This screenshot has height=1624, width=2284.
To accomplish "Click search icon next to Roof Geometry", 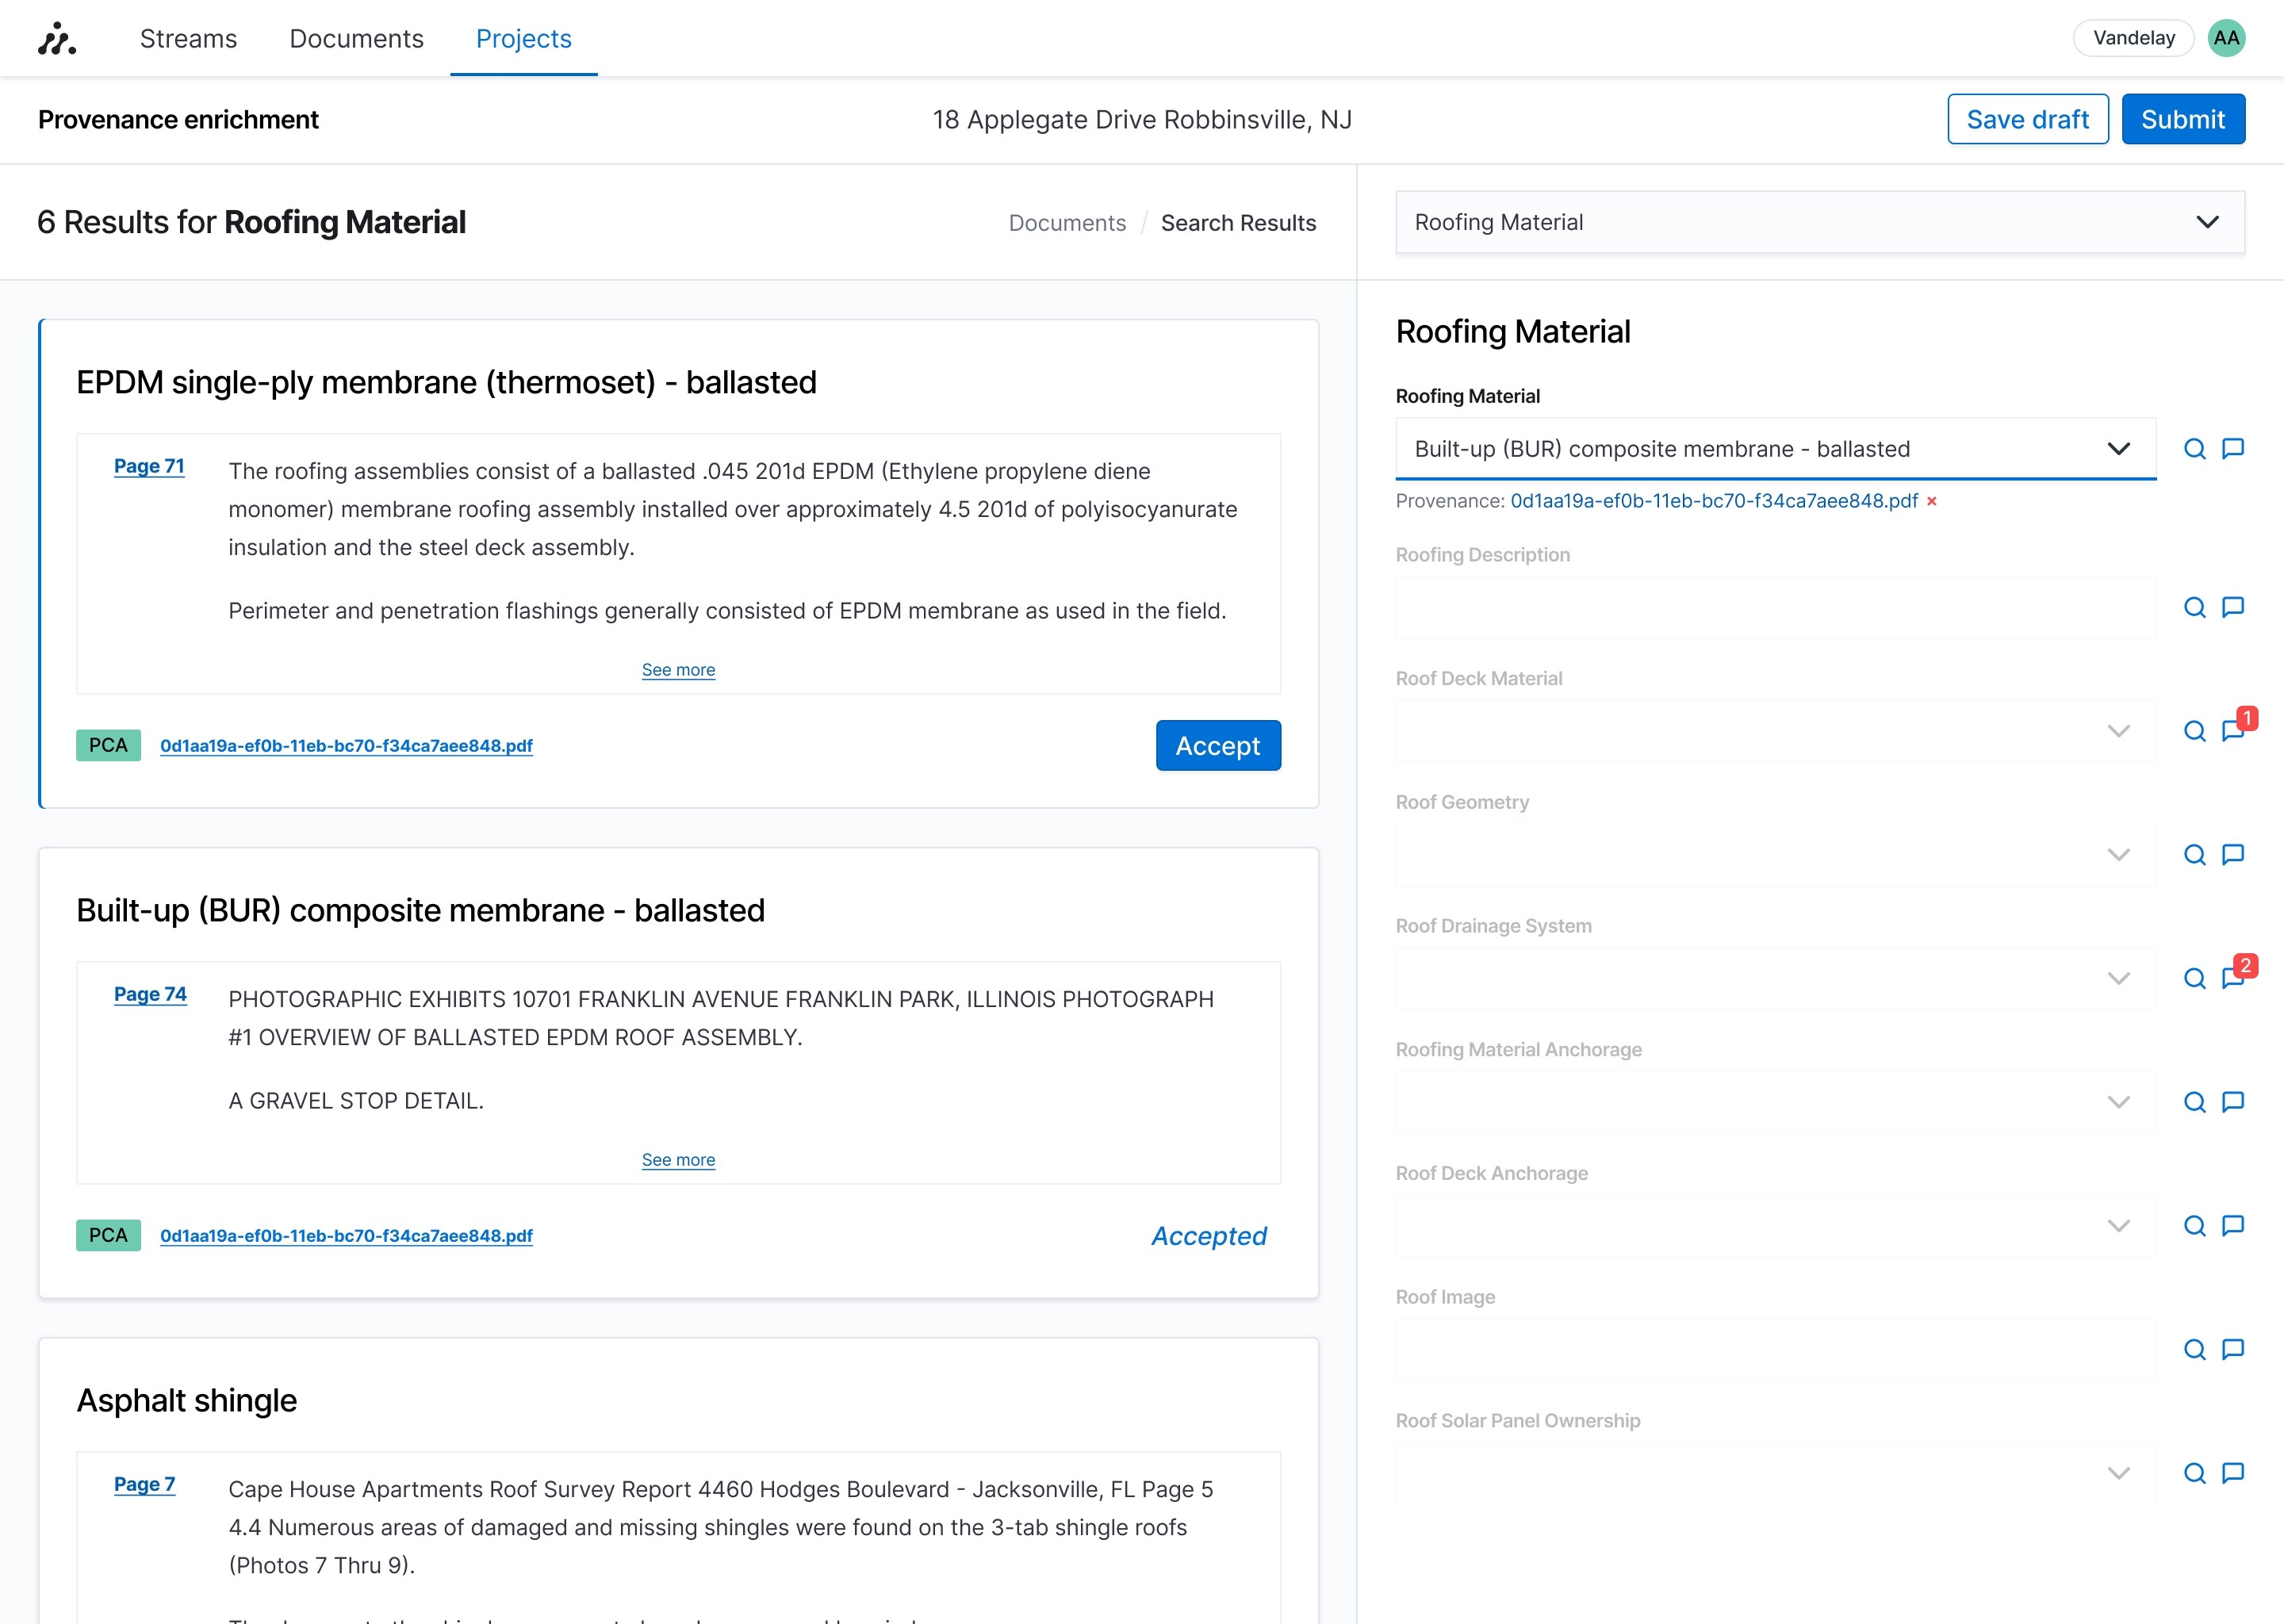I will coord(2194,854).
